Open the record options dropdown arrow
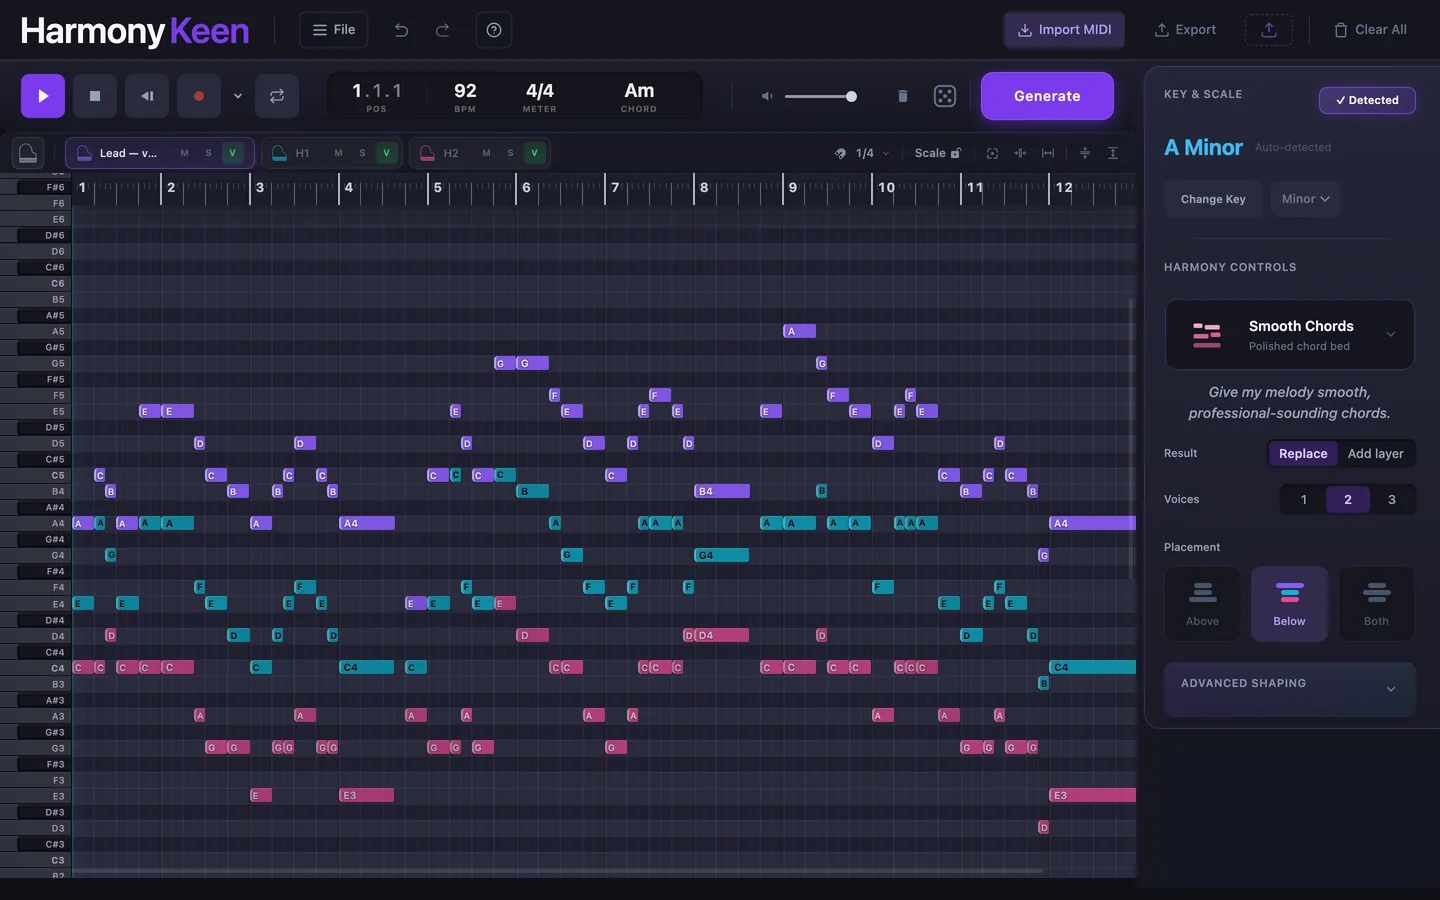Viewport: 1440px width, 900px height. [238, 96]
